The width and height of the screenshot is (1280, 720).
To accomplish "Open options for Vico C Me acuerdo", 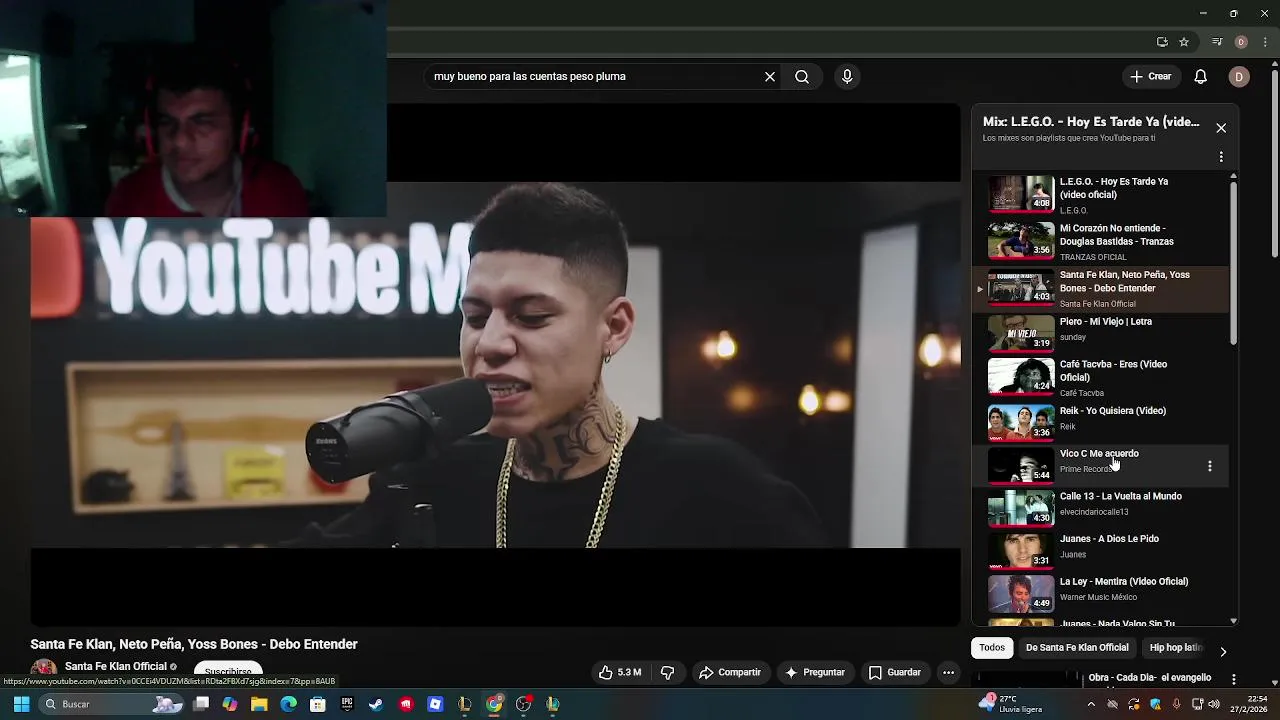I will (x=1210, y=466).
